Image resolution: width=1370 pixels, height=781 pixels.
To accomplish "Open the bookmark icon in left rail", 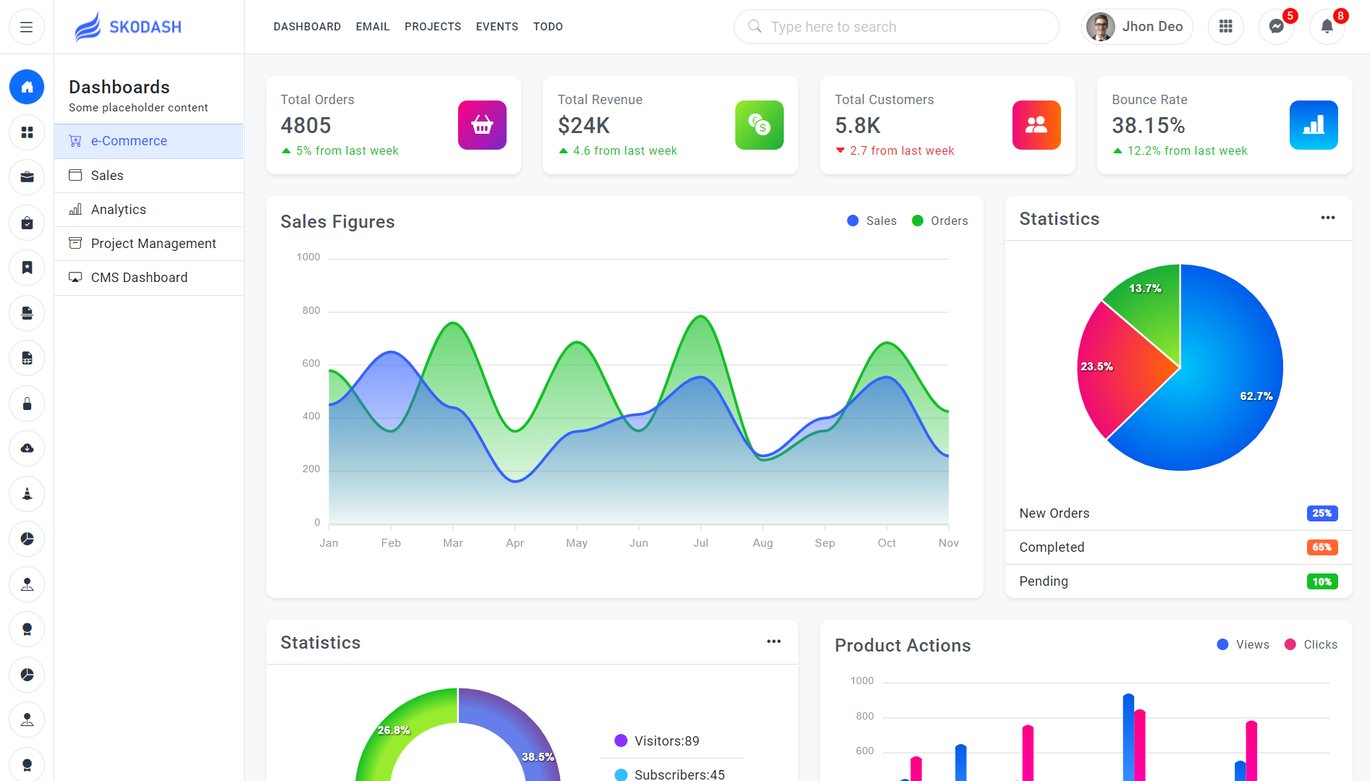I will 27,268.
